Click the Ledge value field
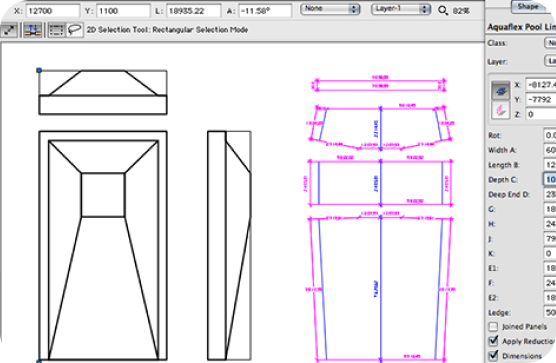The height and width of the screenshot is (363, 556). coord(550,312)
